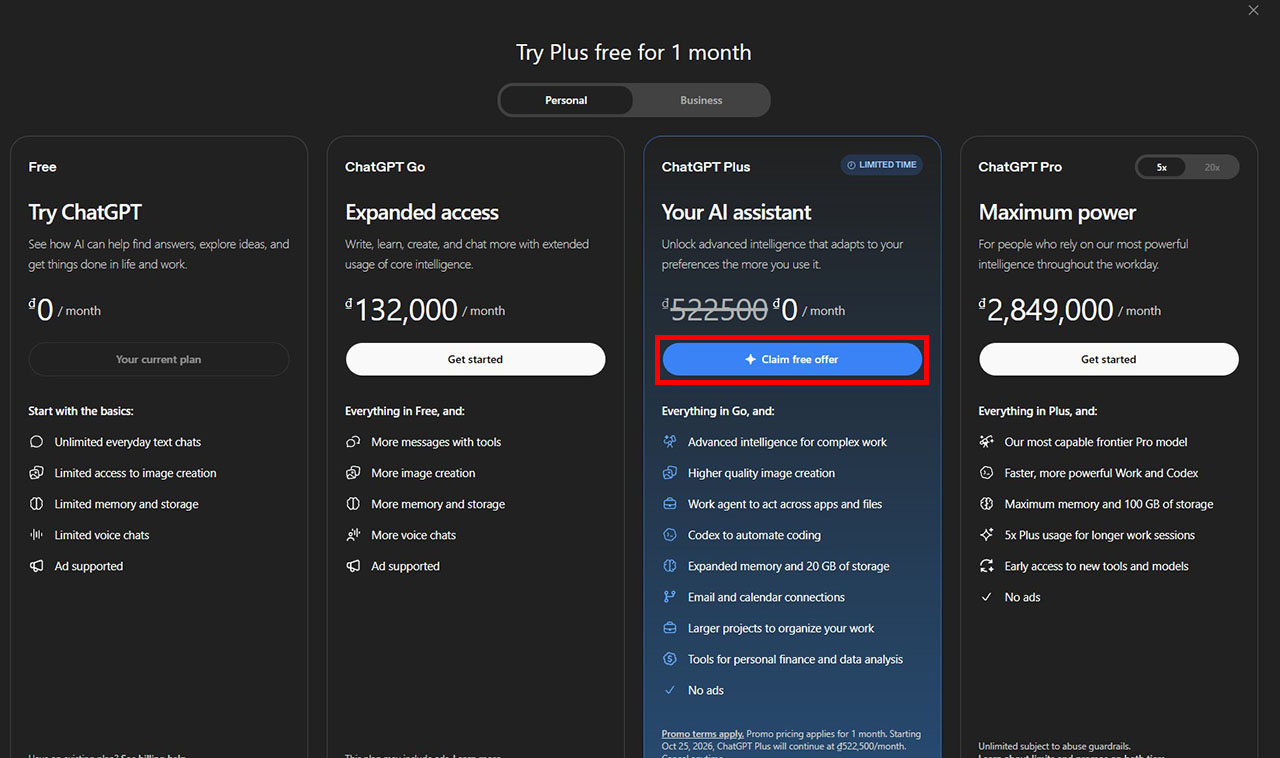
Task: Get started with the ChatGPT Pro plan
Action: point(1109,359)
